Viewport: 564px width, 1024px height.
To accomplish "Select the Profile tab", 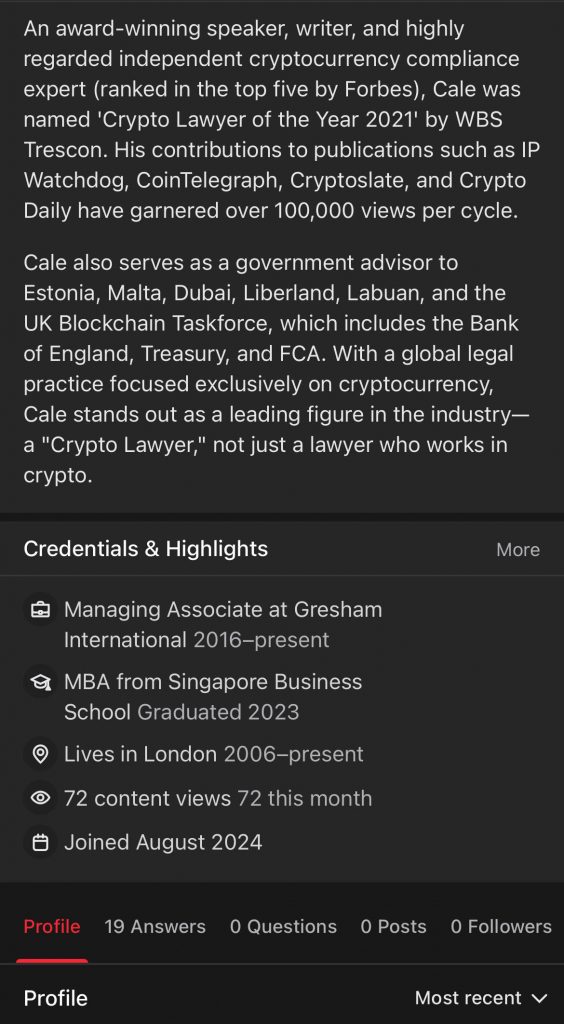I will 52,926.
